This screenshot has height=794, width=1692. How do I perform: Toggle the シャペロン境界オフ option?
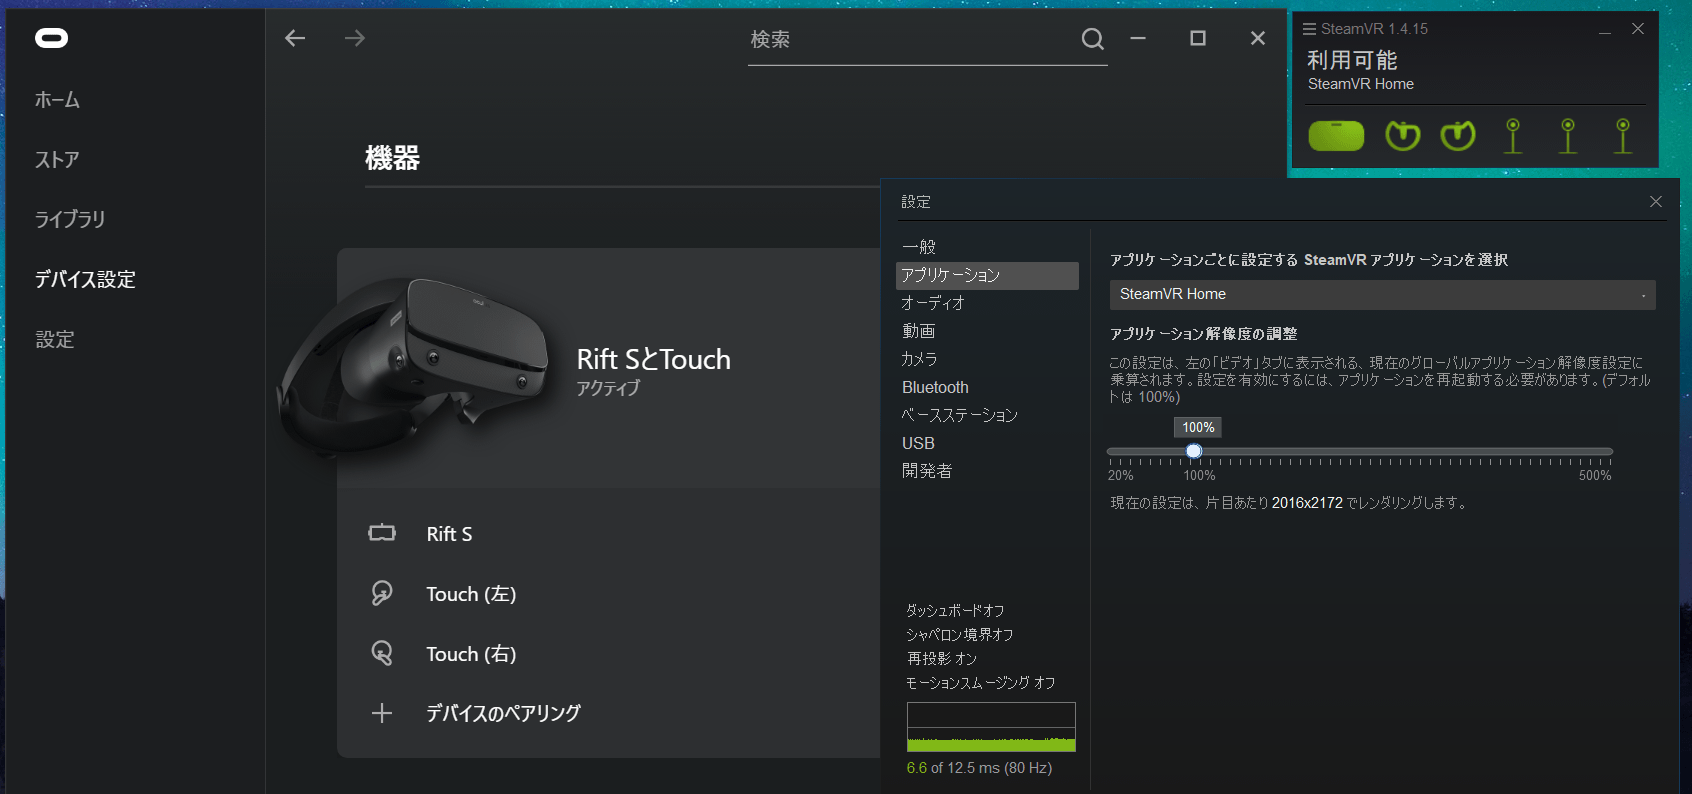[959, 634]
